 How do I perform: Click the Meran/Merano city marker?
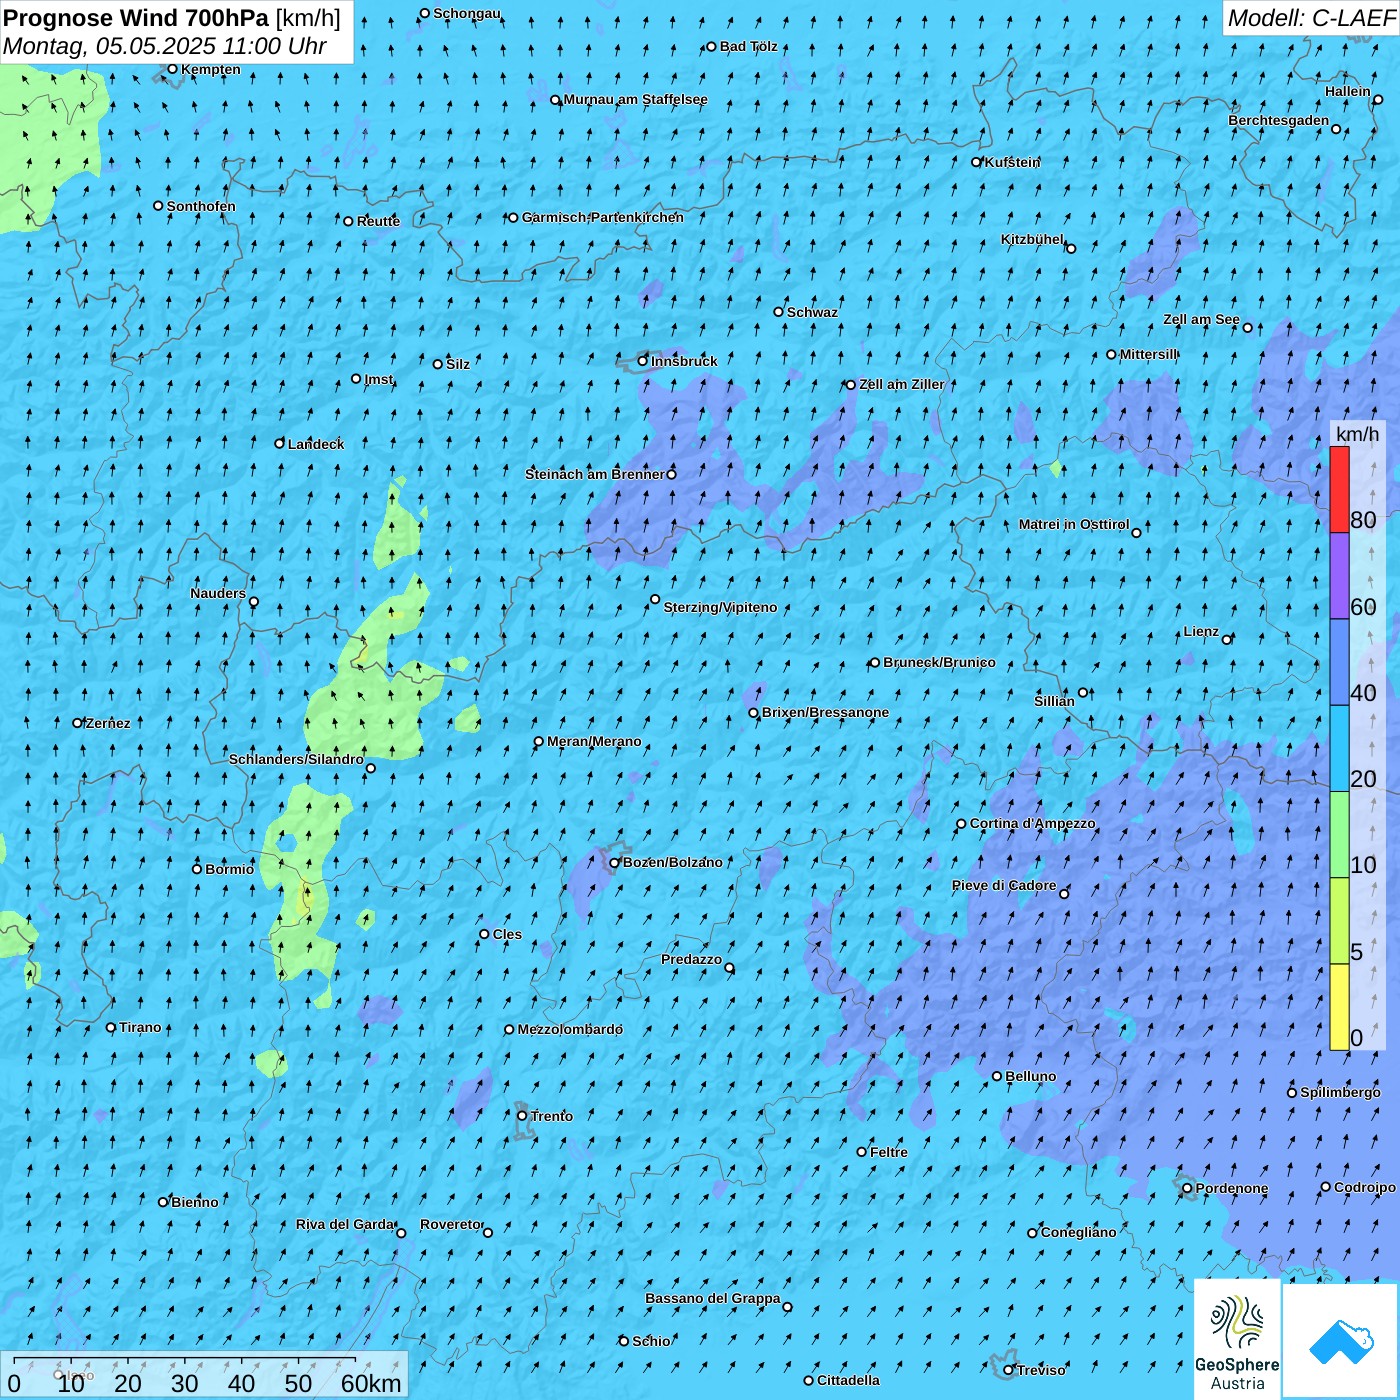(x=539, y=742)
